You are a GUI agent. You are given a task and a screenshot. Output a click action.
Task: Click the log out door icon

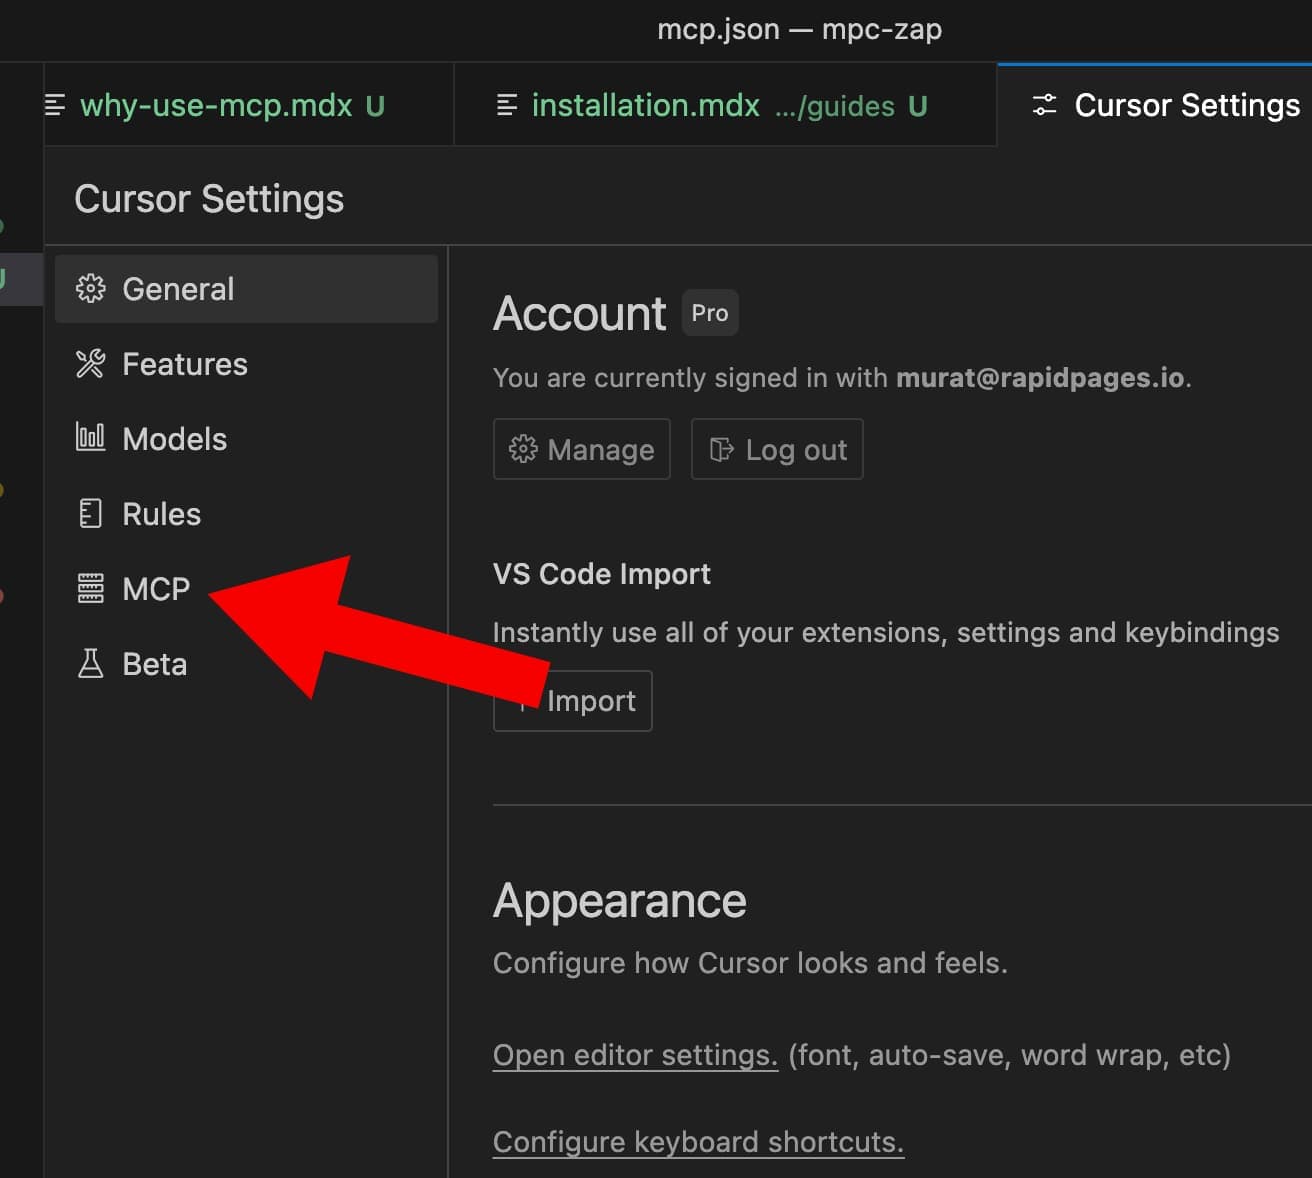point(721,450)
